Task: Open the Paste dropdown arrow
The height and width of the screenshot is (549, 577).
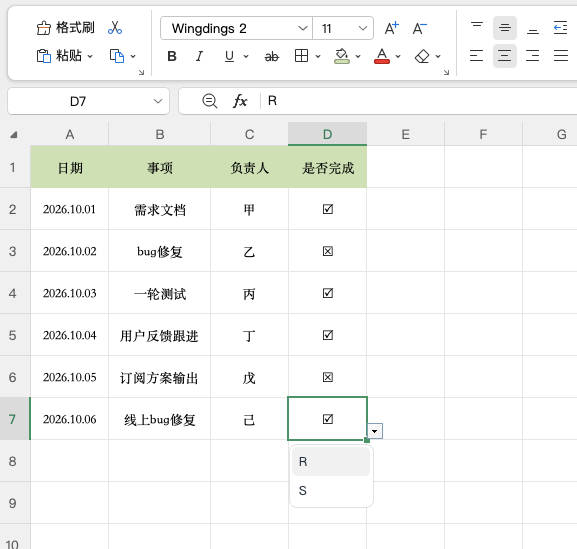Action: [x=90, y=56]
